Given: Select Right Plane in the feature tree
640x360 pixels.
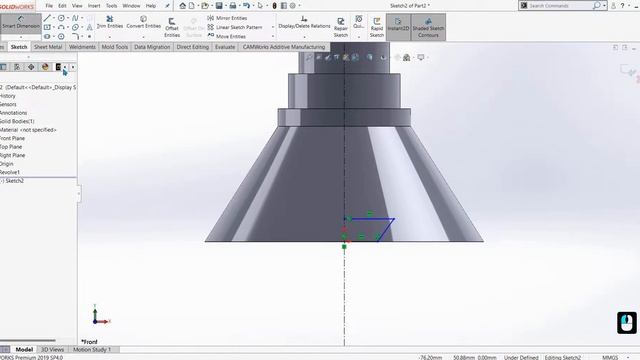Looking at the screenshot, I should click(13, 156).
